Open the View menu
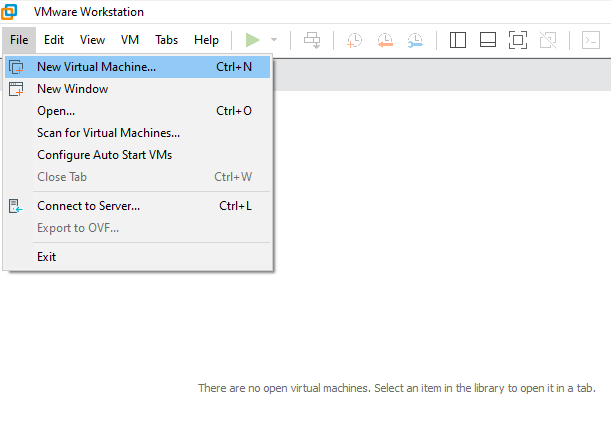The image size is (611, 437). click(92, 40)
